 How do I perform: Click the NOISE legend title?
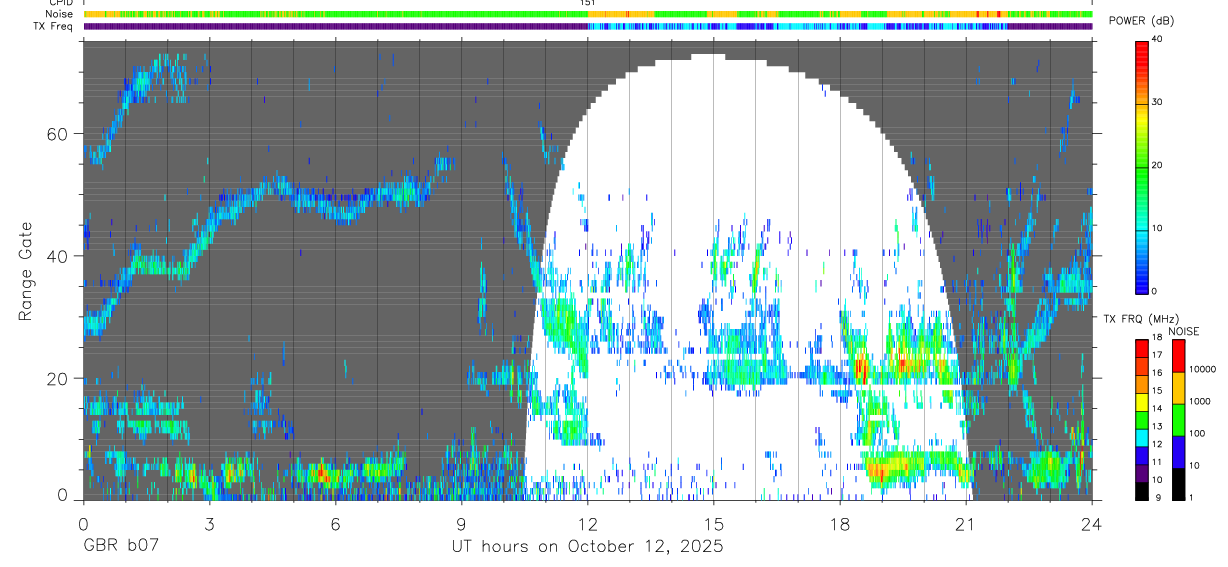(x=1183, y=330)
